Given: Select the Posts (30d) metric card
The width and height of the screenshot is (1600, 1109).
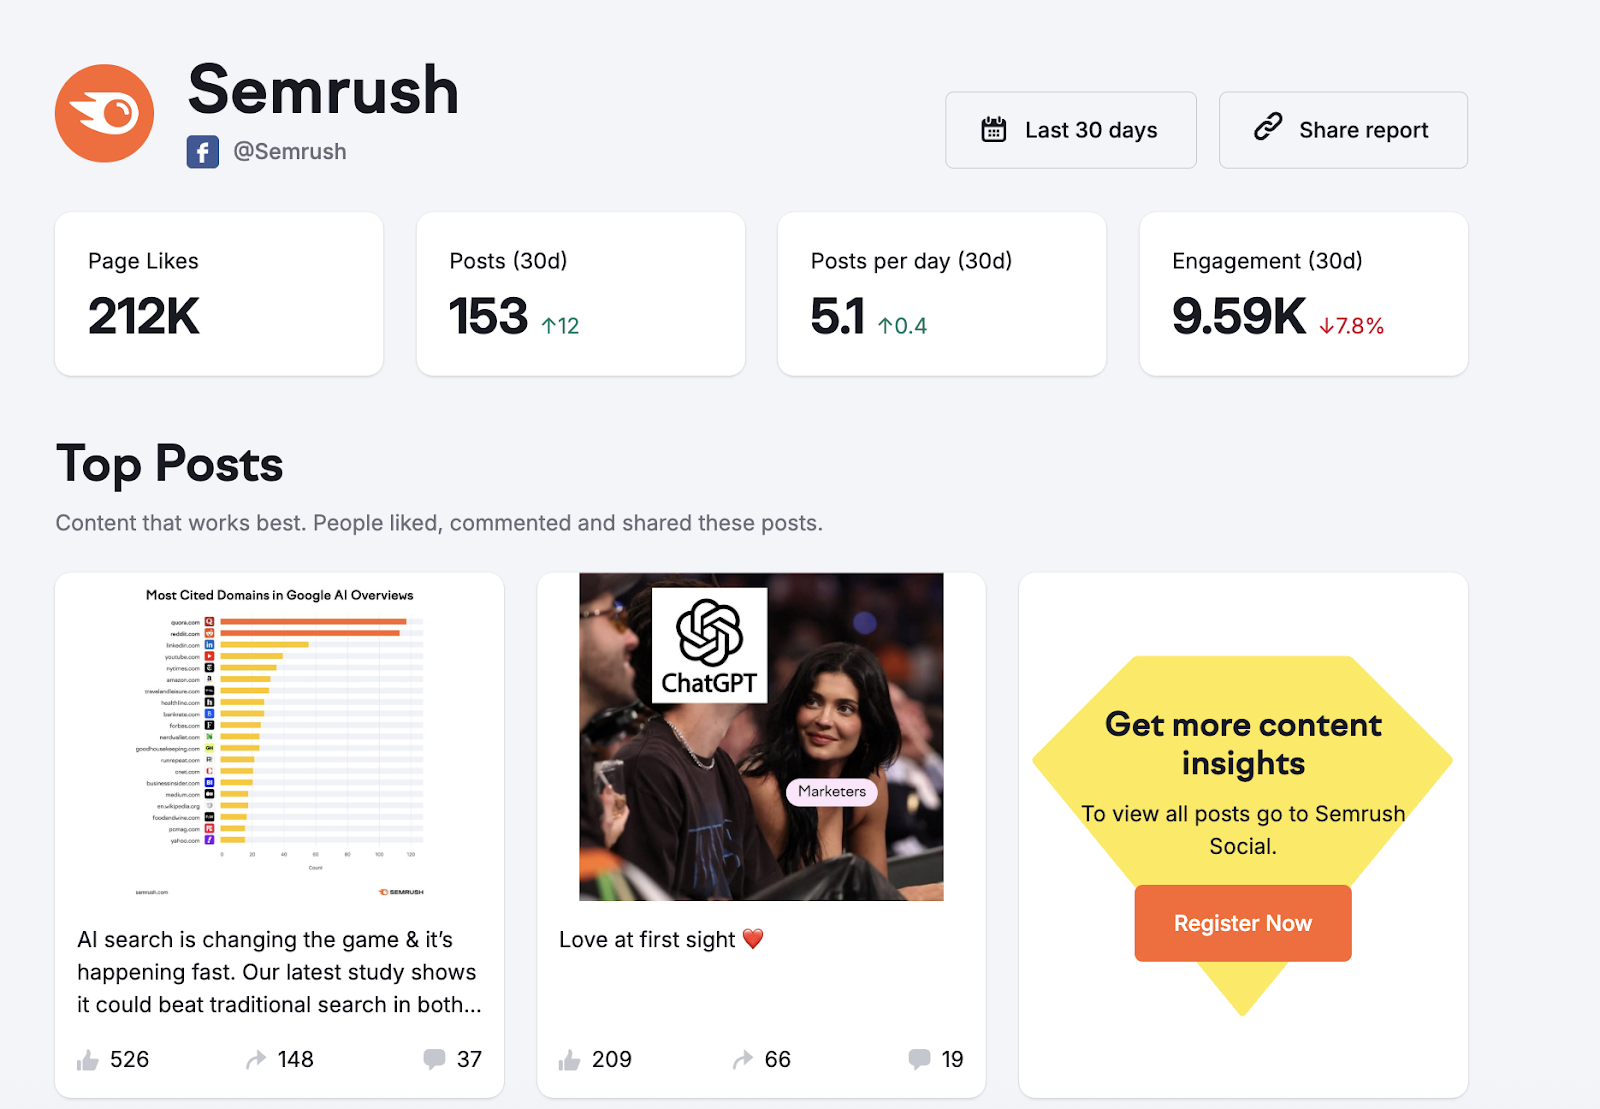Looking at the screenshot, I should pos(580,294).
